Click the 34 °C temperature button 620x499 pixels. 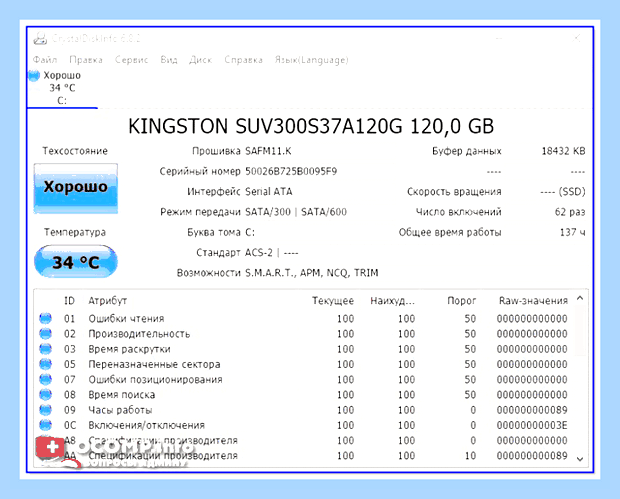pos(76,261)
